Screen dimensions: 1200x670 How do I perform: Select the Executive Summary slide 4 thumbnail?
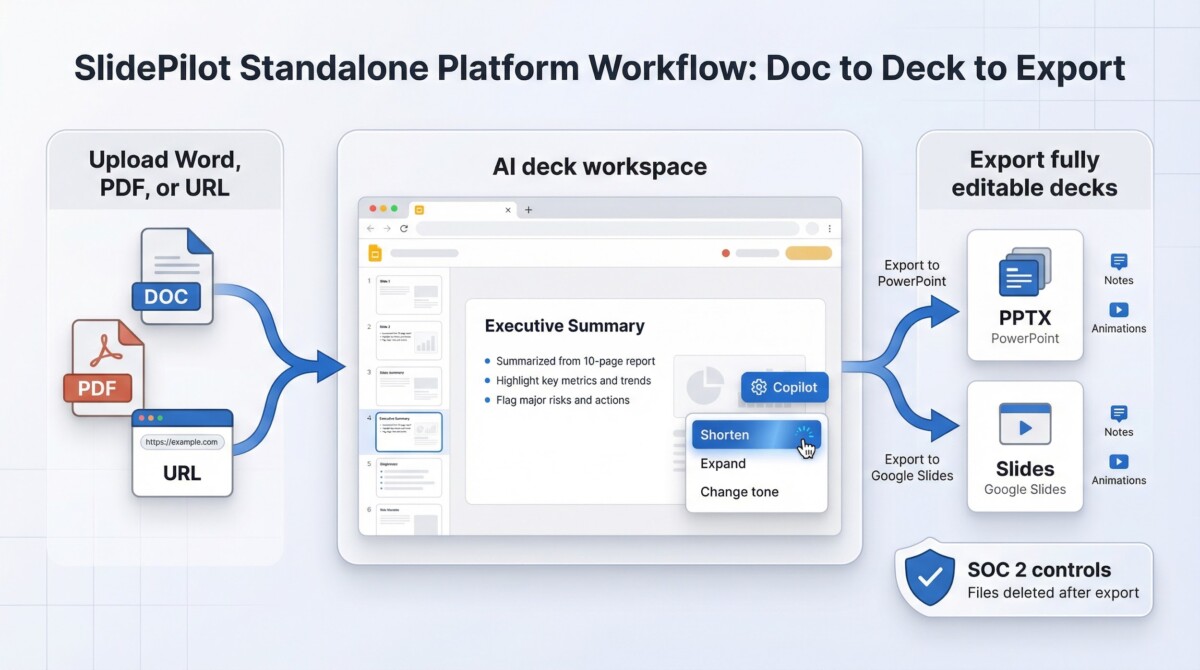click(x=408, y=432)
